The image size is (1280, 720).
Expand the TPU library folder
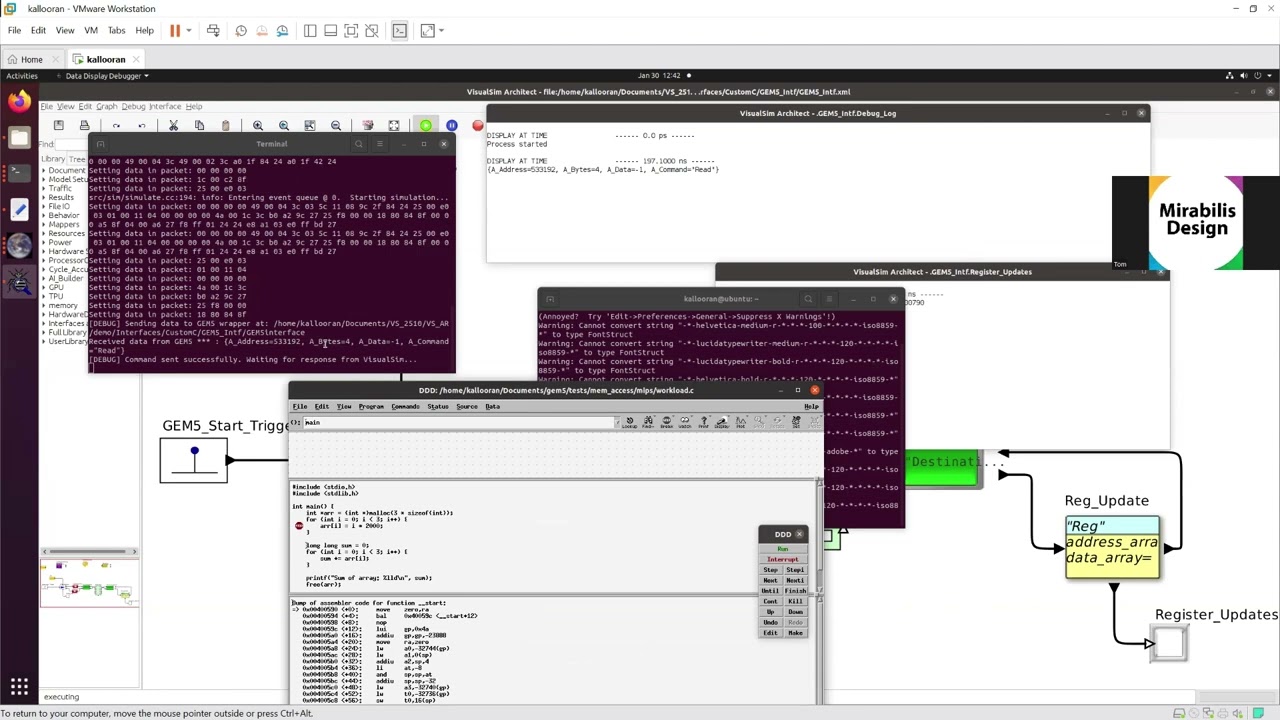pyautogui.click(x=44, y=296)
